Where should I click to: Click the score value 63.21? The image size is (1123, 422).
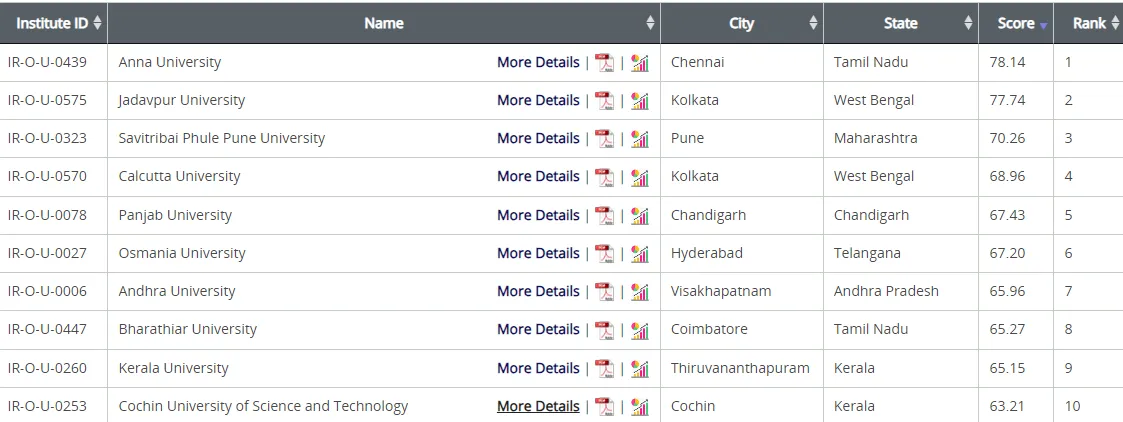(1007, 406)
